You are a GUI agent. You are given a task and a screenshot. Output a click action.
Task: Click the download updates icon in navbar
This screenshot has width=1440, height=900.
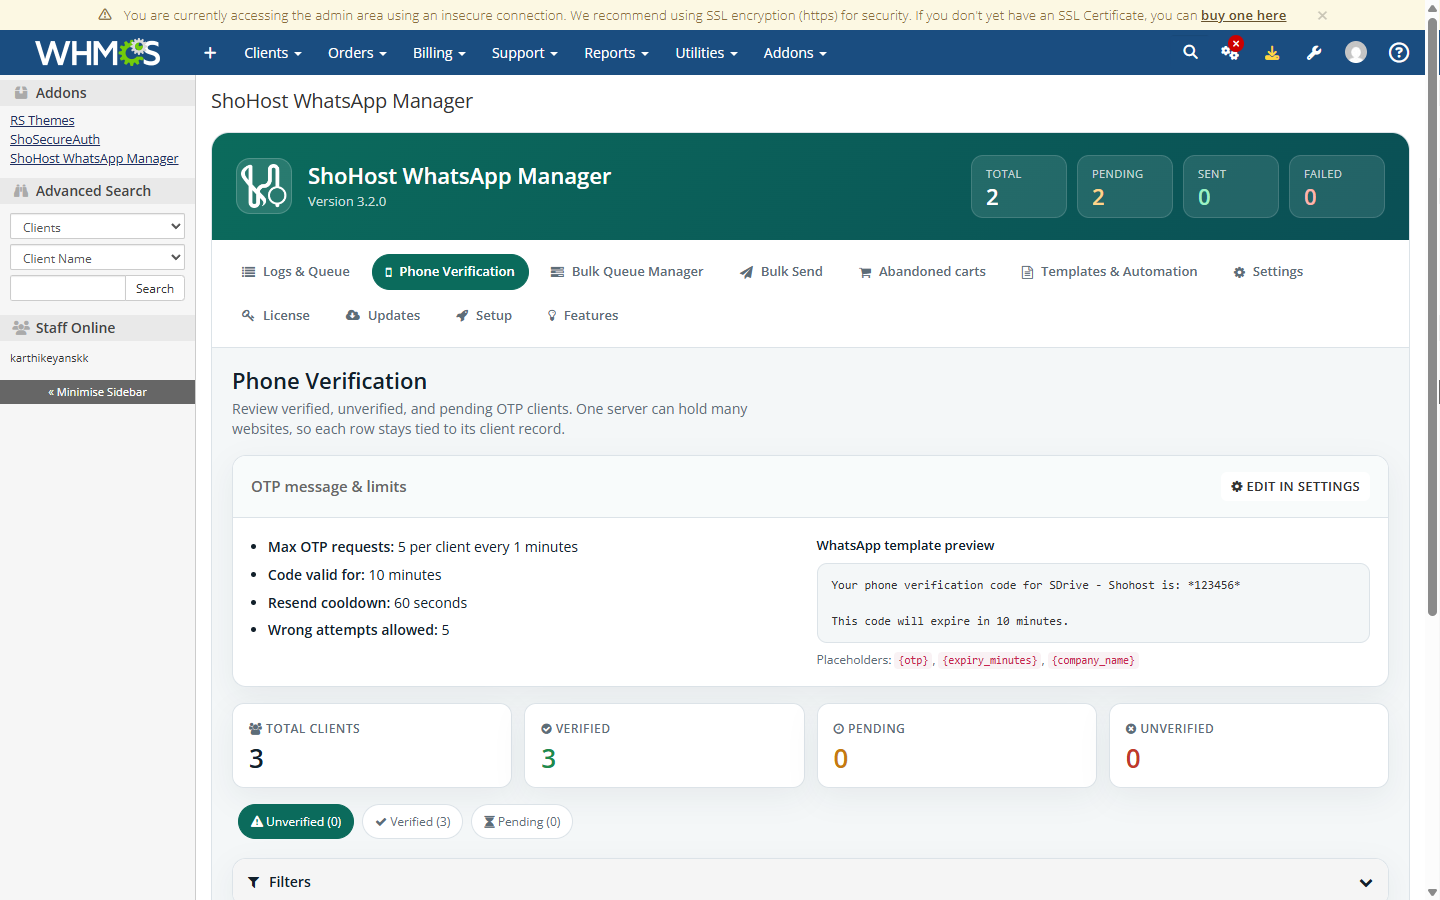[x=1272, y=53]
